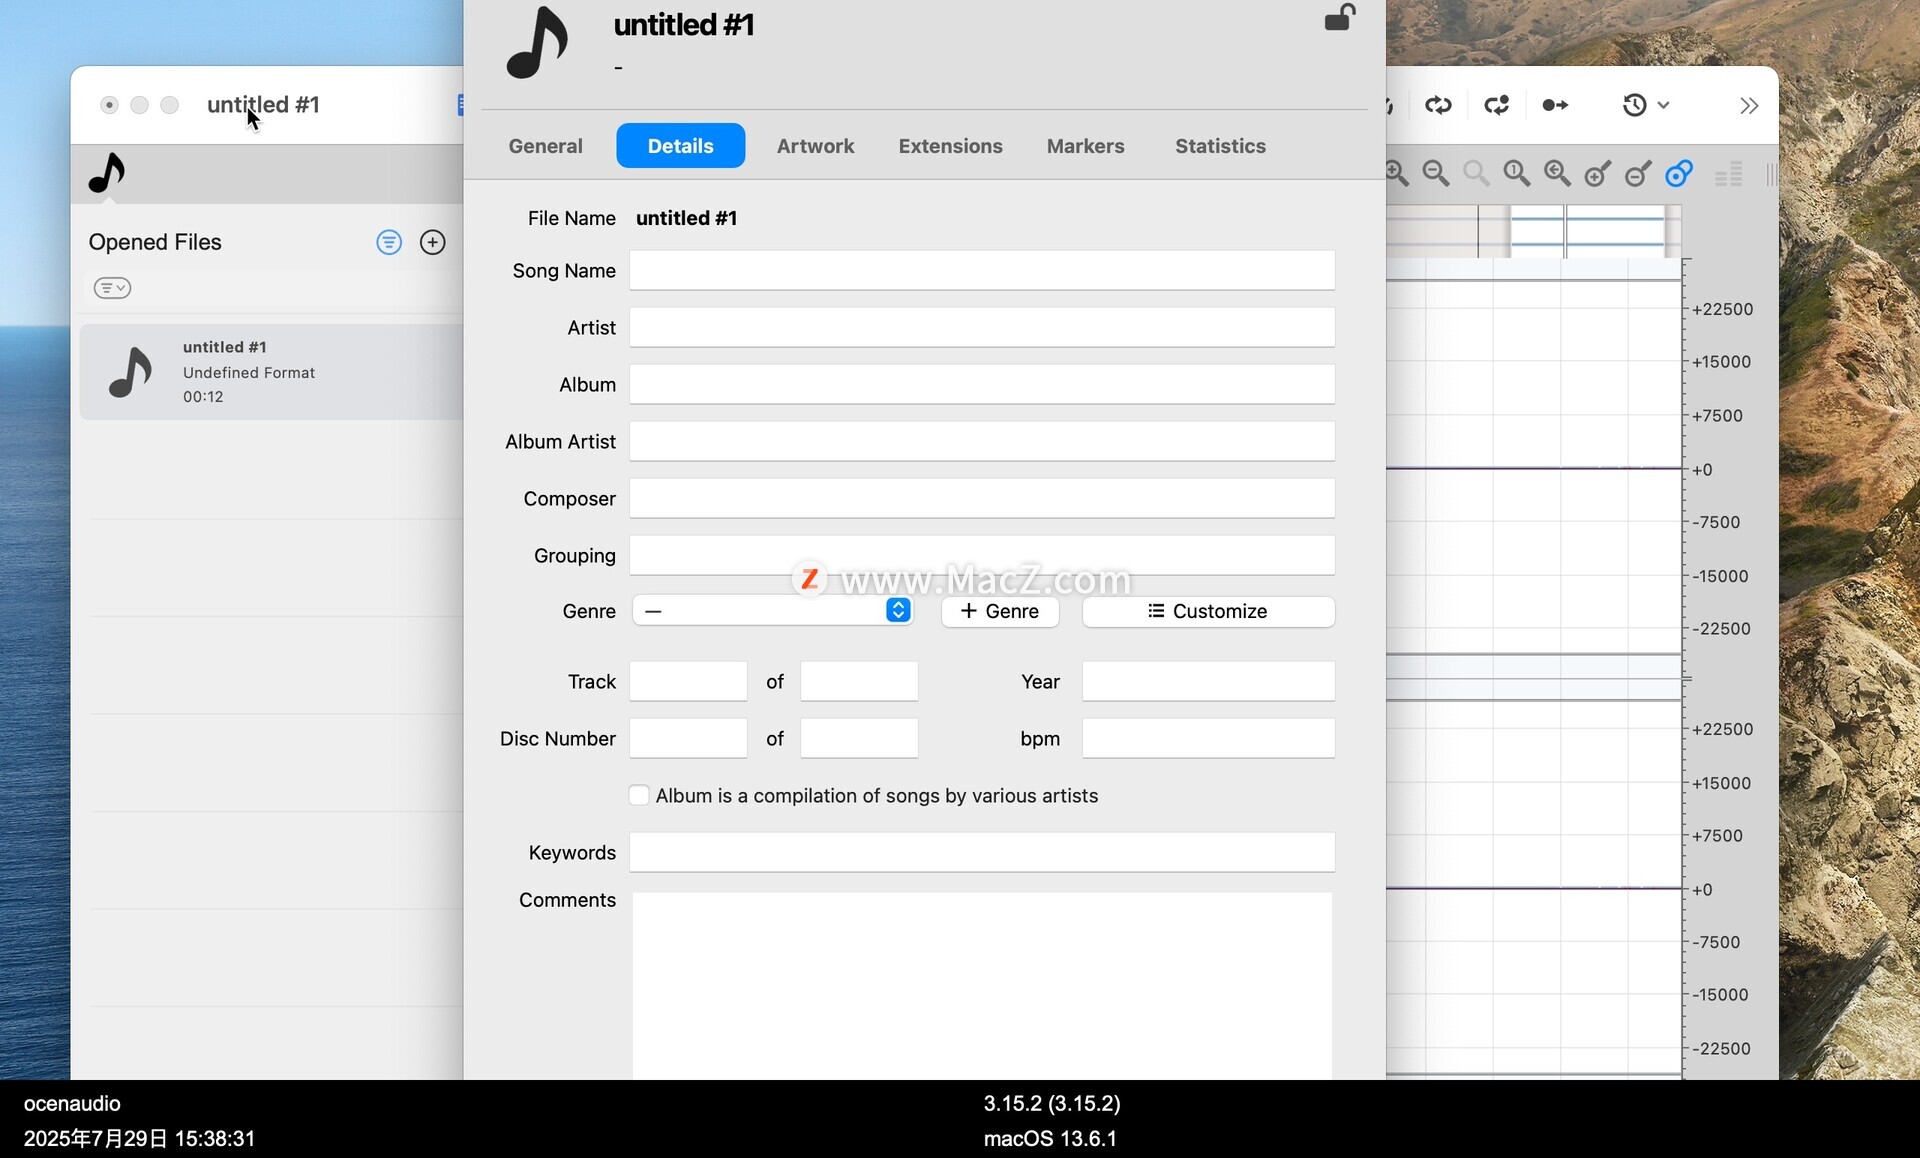Viewport: 1920px width, 1158px height.
Task: Click the lower channel waveform area
Action: [1534, 888]
